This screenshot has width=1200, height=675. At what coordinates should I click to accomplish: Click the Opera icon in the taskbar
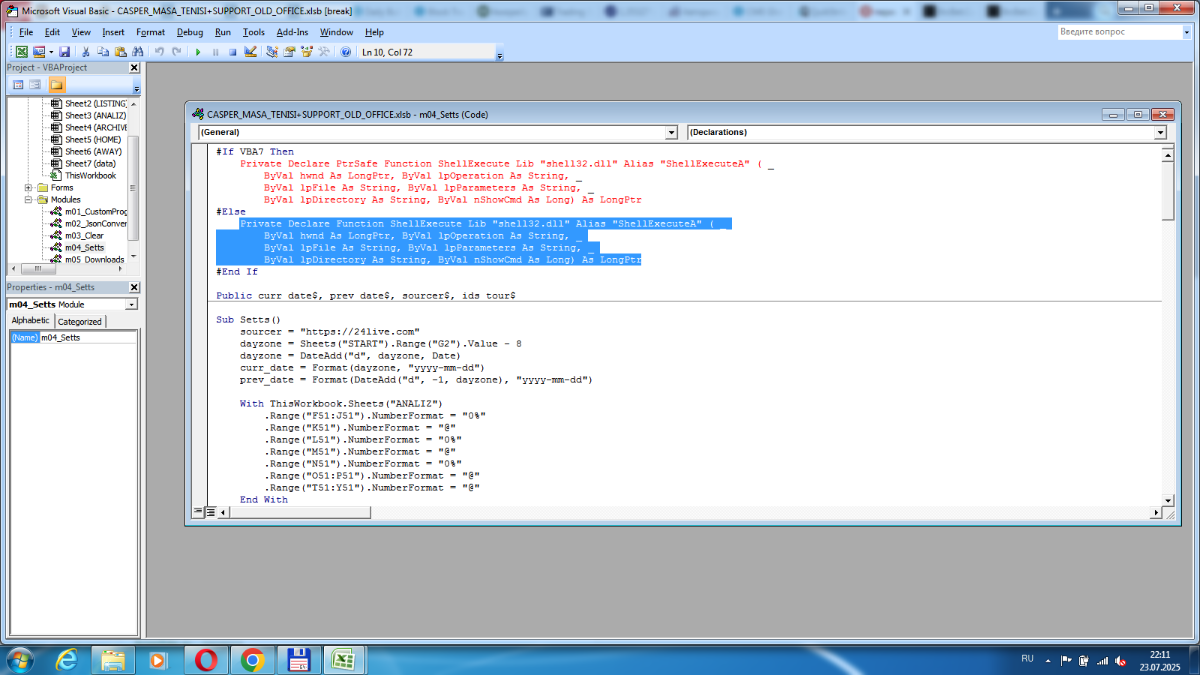click(x=206, y=660)
